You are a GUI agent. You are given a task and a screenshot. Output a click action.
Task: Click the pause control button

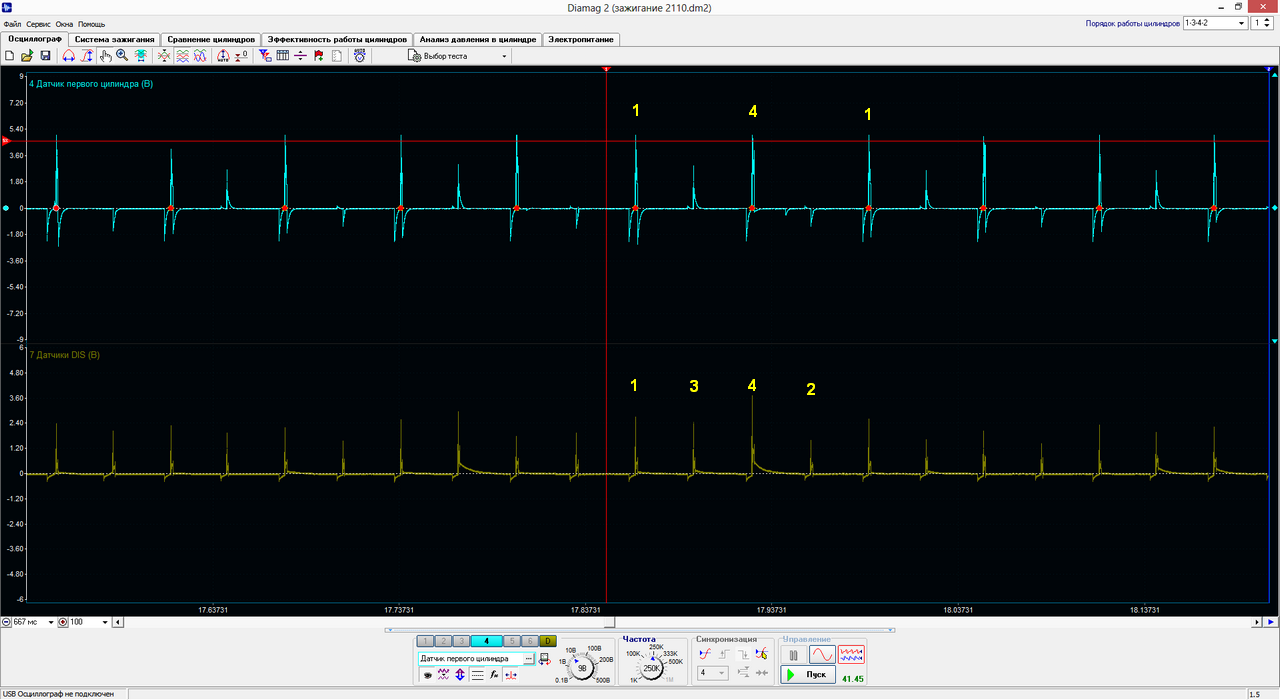coord(793,655)
